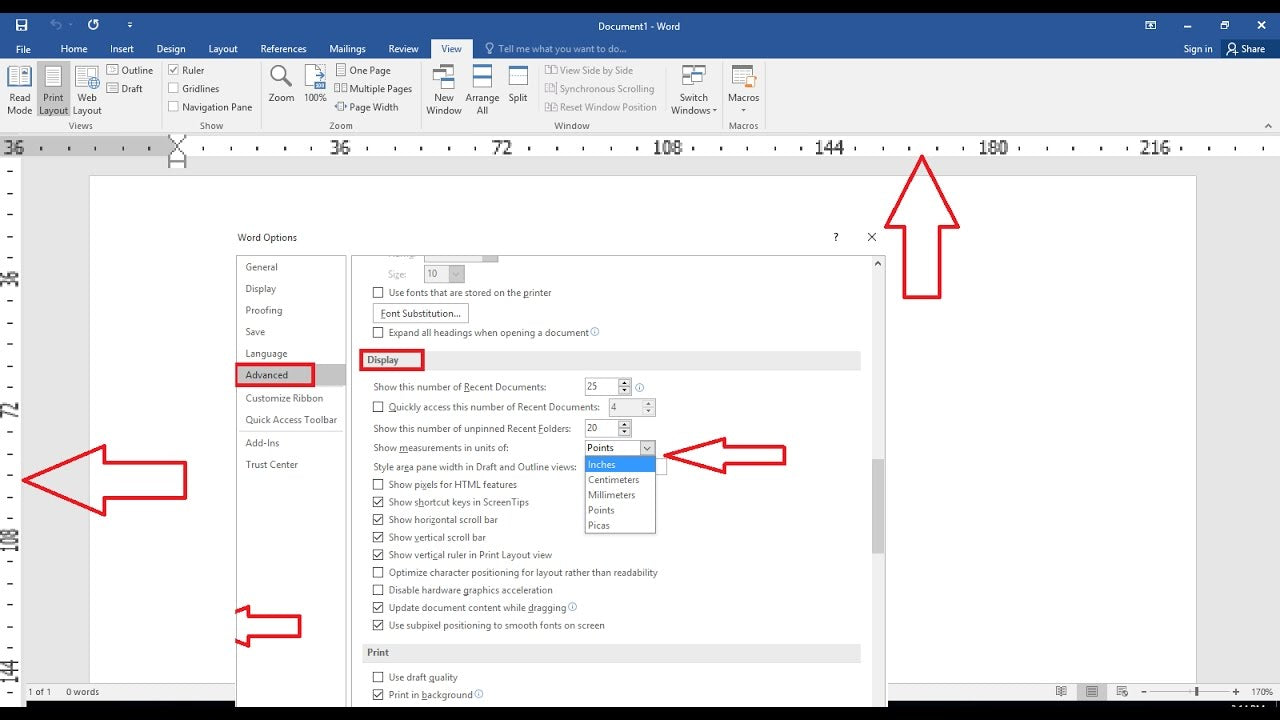Uncheck Show horizontal scroll bar
Image resolution: width=1280 pixels, height=720 pixels.
tap(378, 520)
